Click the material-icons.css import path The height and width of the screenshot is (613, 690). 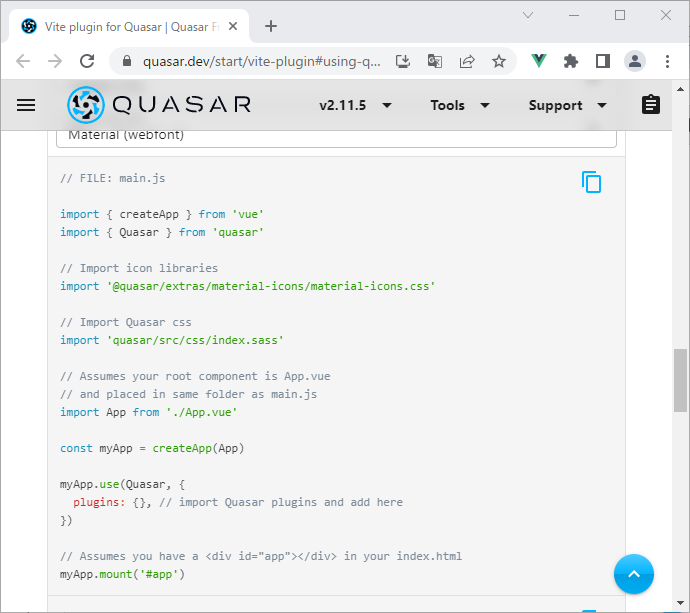point(271,286)
